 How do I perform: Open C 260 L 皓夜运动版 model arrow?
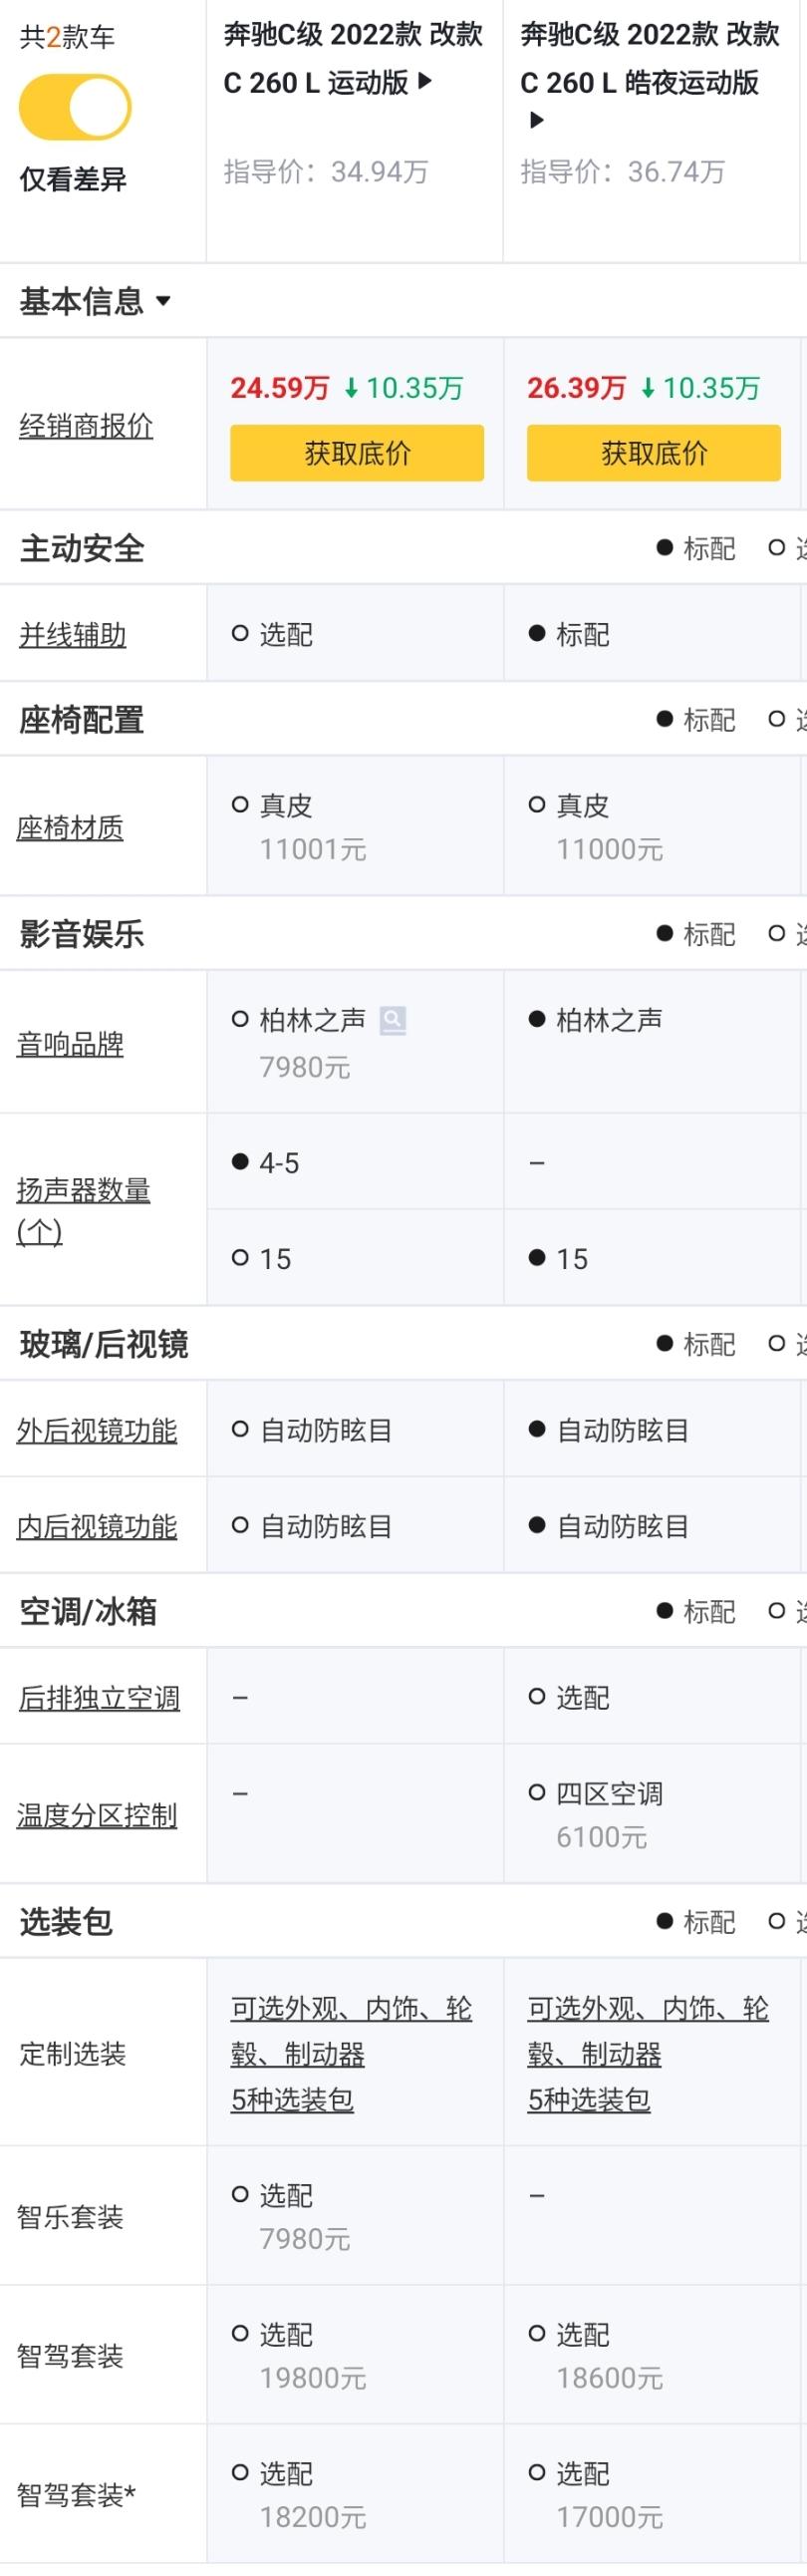click(x=536, y=121)
